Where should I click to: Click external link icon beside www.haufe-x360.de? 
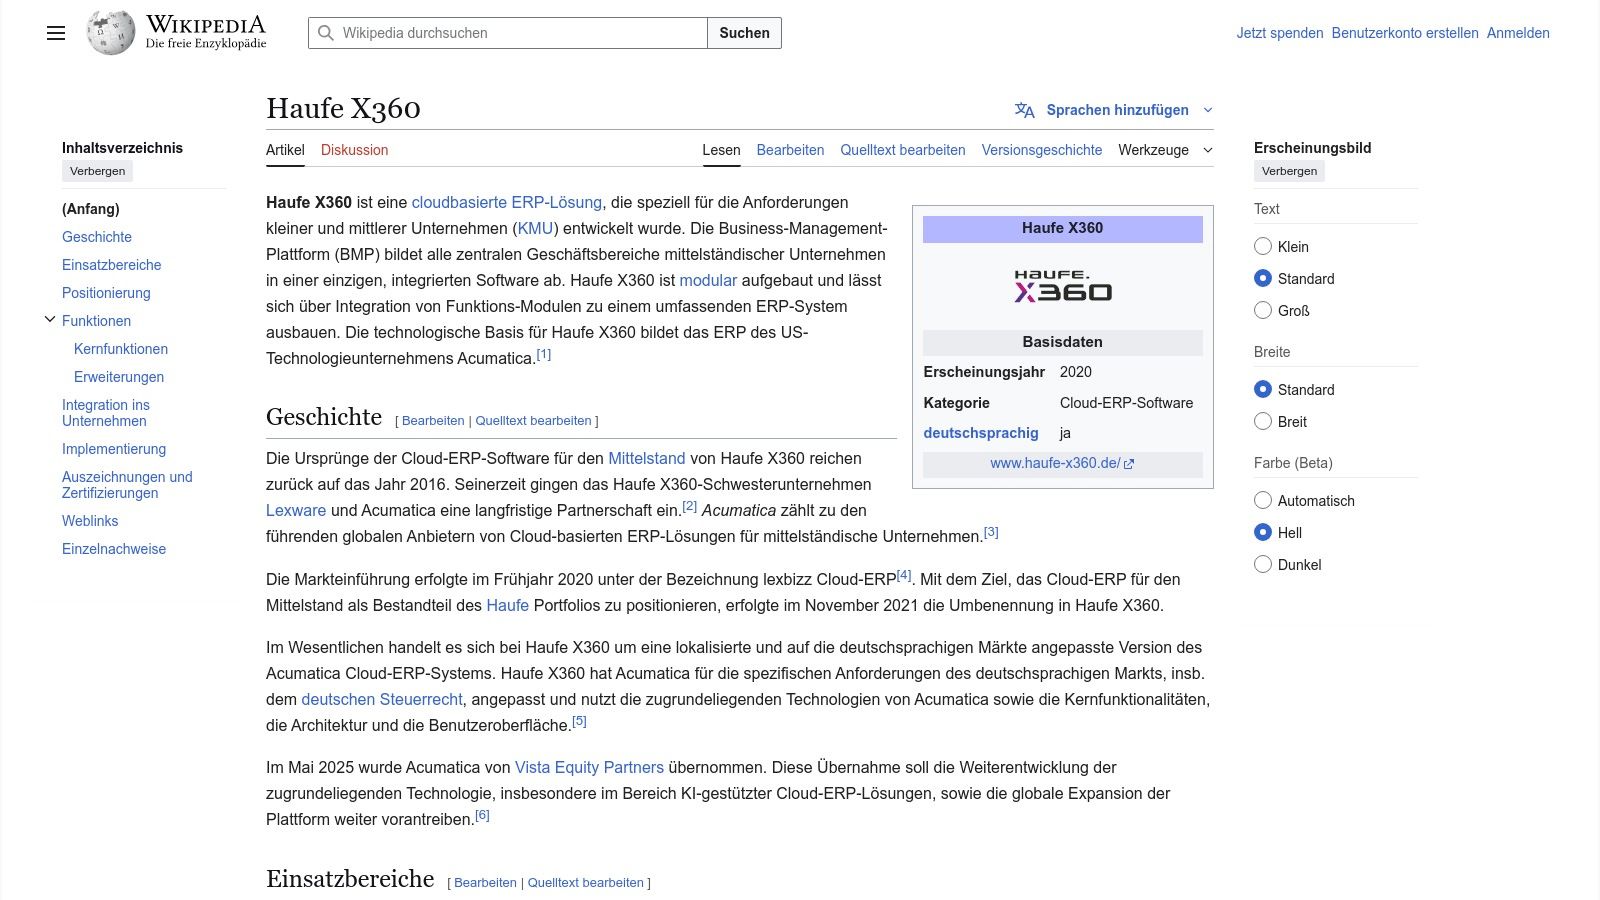1129,464
